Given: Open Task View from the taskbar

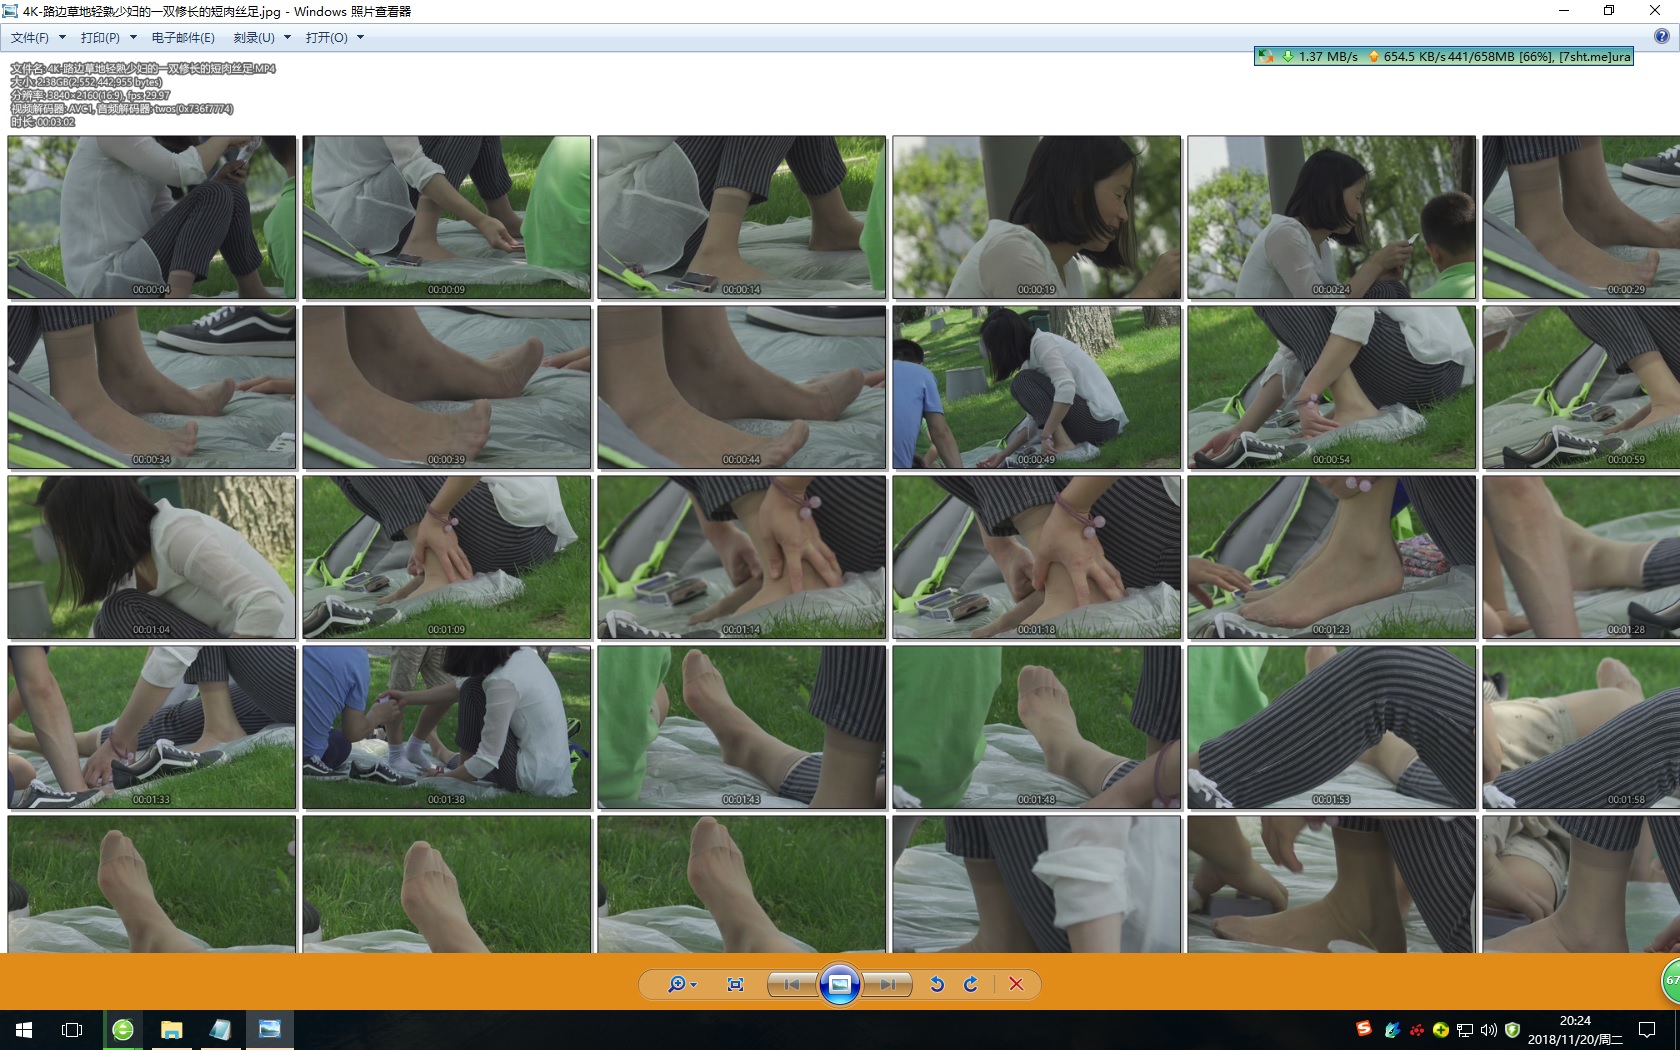Looking at the screenshot, I should click(72, 1029).
